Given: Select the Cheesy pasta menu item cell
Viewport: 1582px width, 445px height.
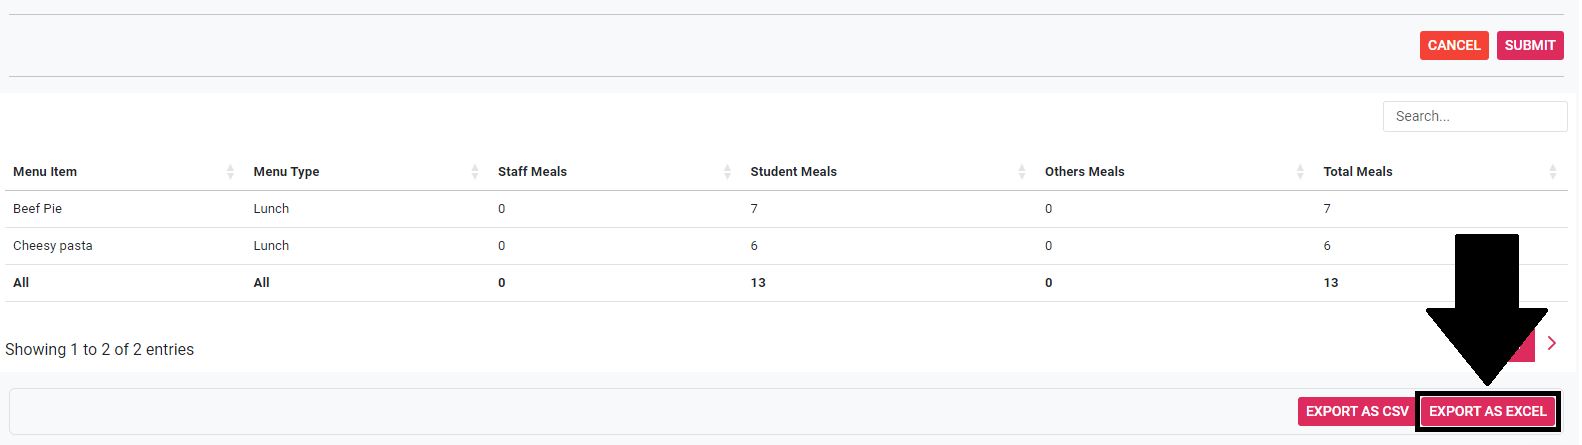Looking at the screenshot, I should coord(53,246).
